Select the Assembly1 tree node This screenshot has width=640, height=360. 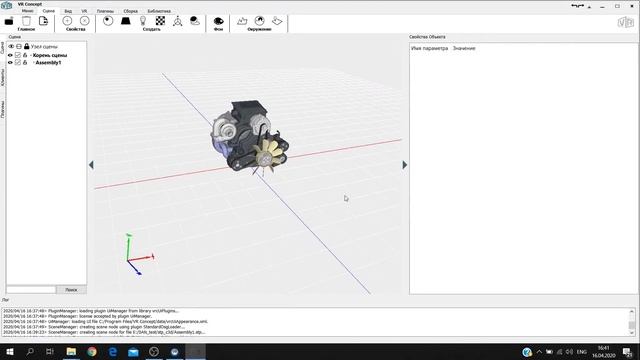point(48,62)
